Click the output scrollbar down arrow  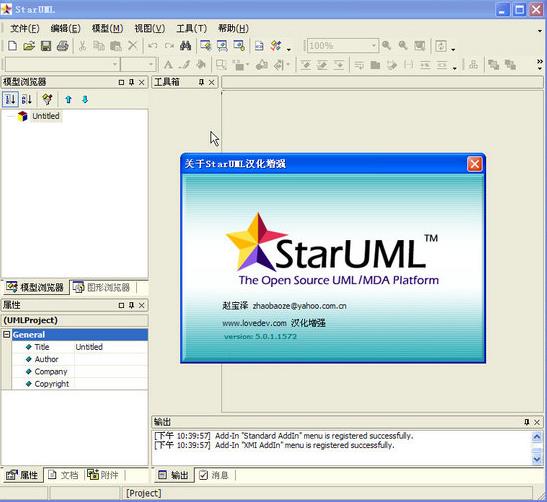537,459
